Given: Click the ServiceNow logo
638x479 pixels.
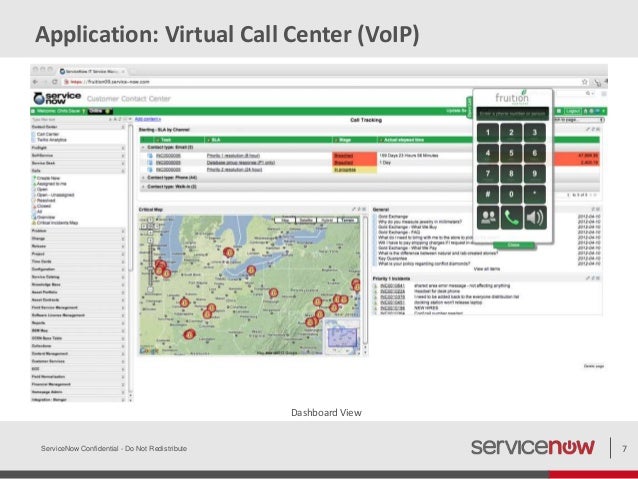Looking at the screenshot, I should pyautogui.click(x=57, y=98).
